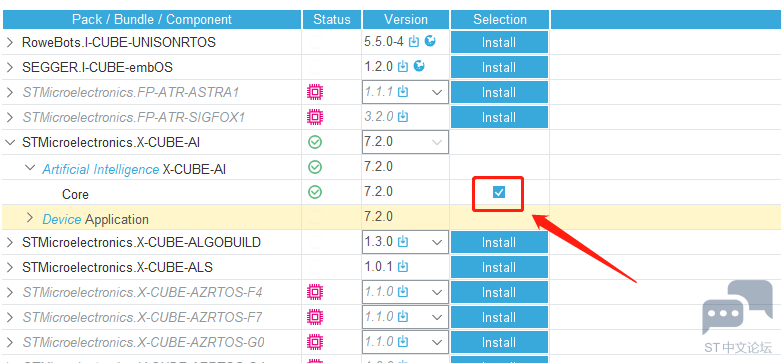
Task: Click the pink chip icon for X-CUBE-AZRTOS-F4
Action: [315, 292]
